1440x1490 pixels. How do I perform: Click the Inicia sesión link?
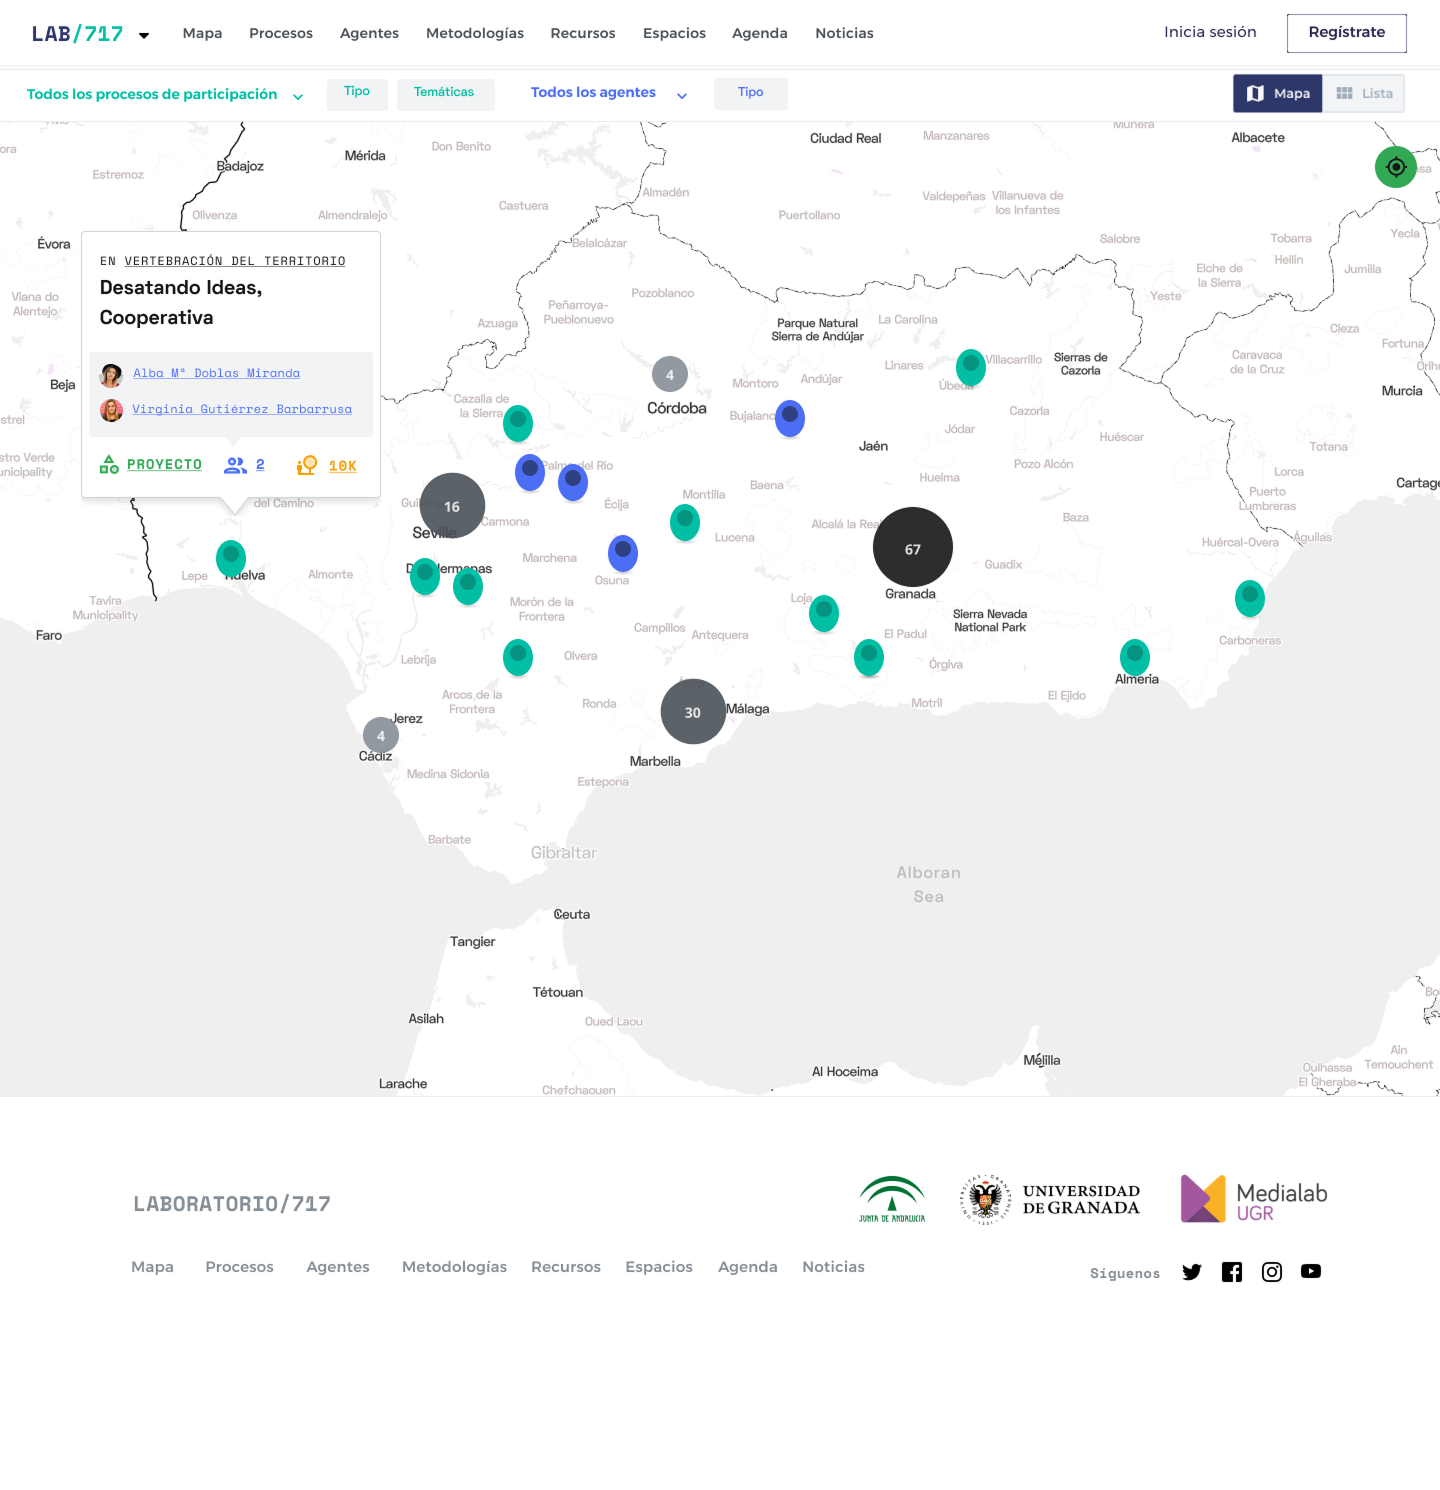point(1210,32)
